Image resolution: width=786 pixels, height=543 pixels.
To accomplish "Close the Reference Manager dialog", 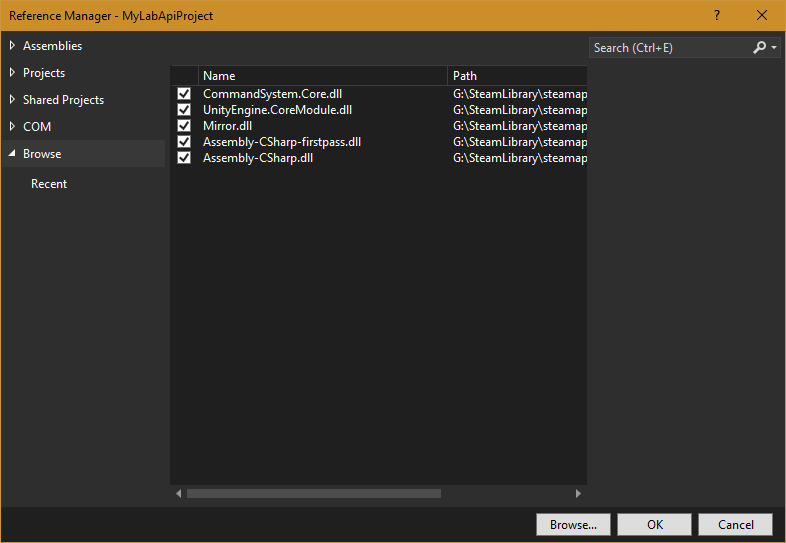I will (761, 16).
